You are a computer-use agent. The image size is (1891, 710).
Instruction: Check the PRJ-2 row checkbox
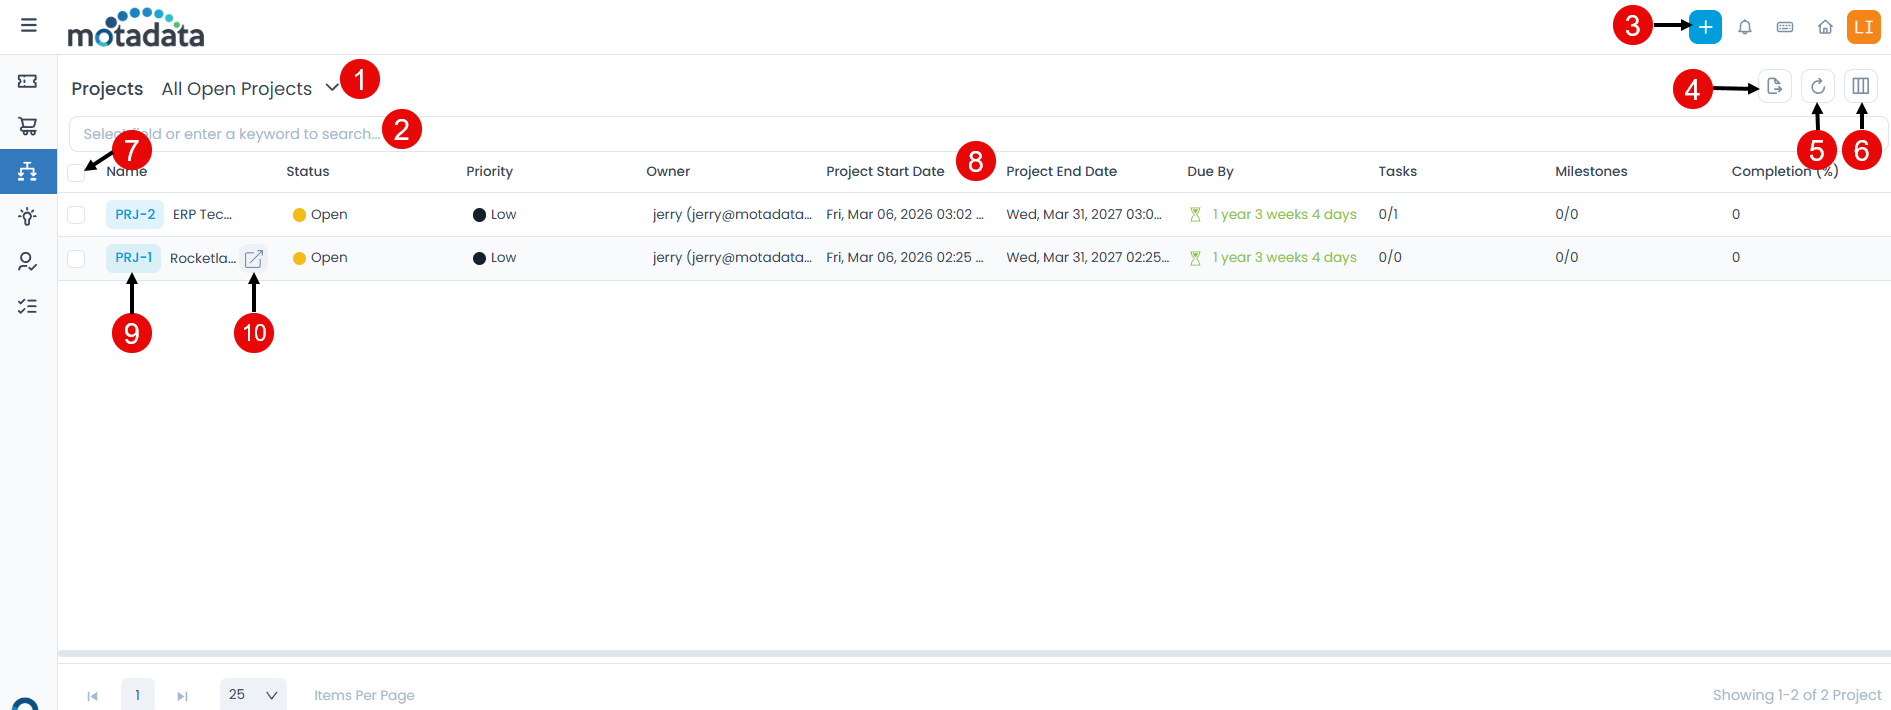click(76, 215)
